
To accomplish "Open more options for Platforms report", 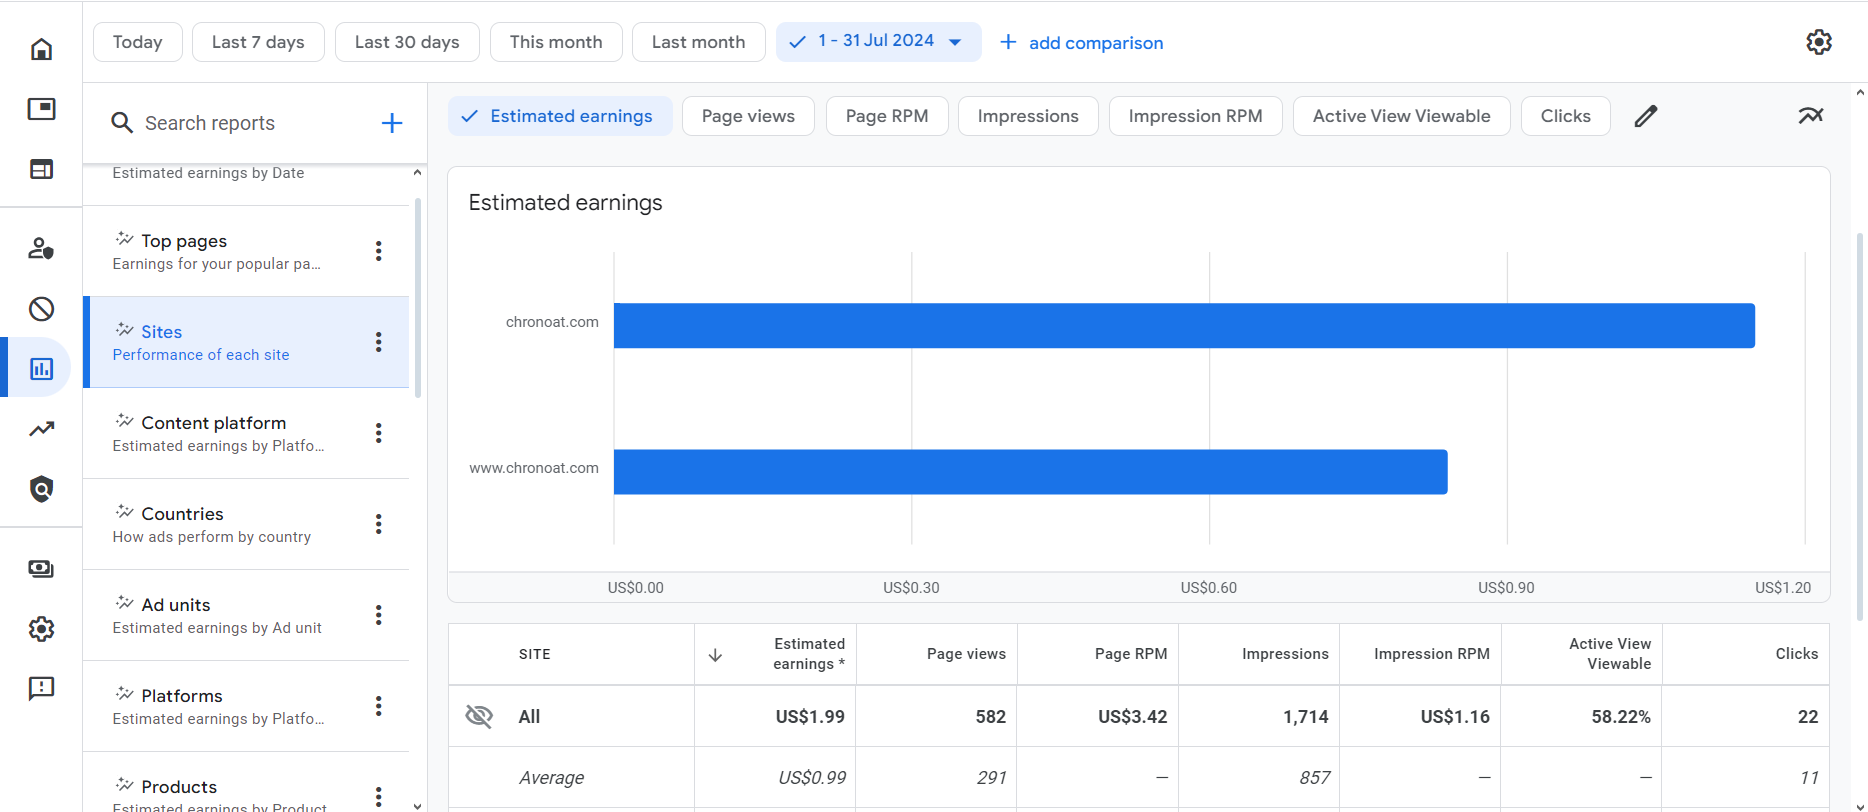I will pos(378,706).
